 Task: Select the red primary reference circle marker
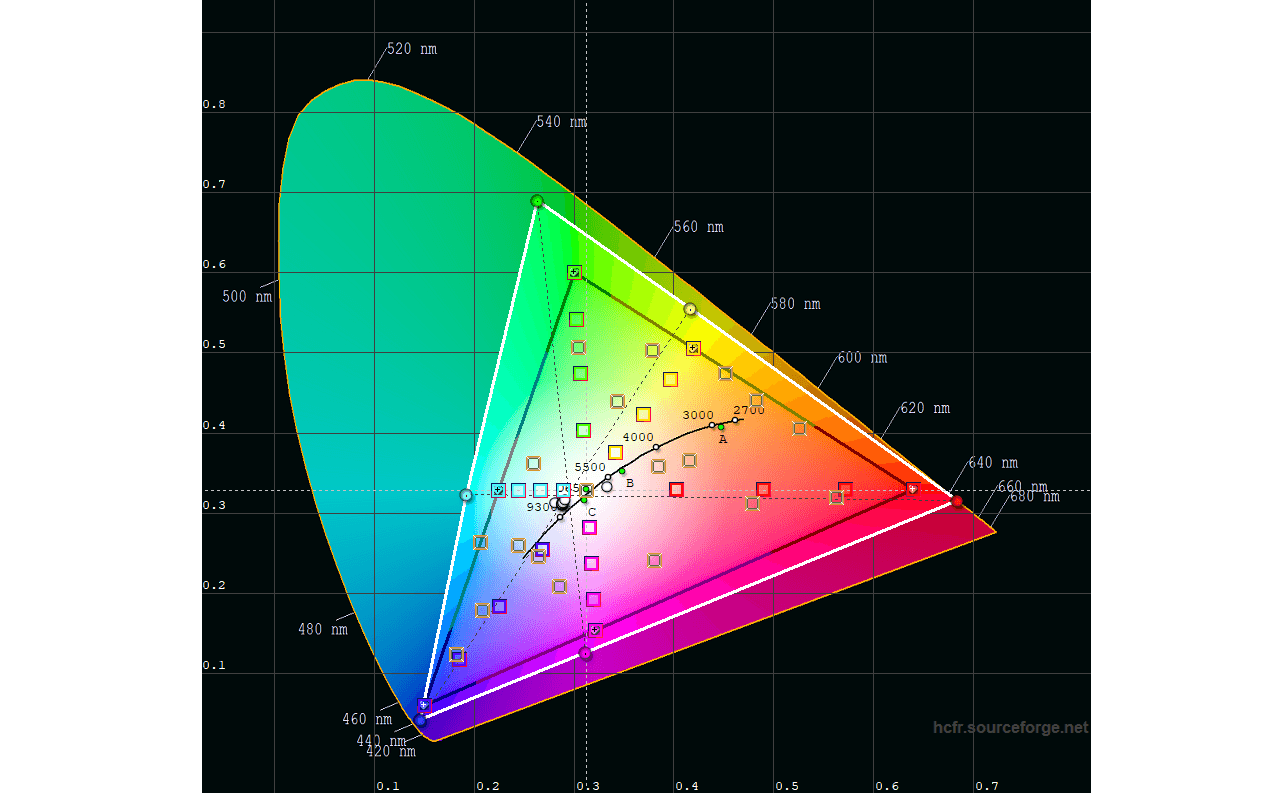coord(957,501)
